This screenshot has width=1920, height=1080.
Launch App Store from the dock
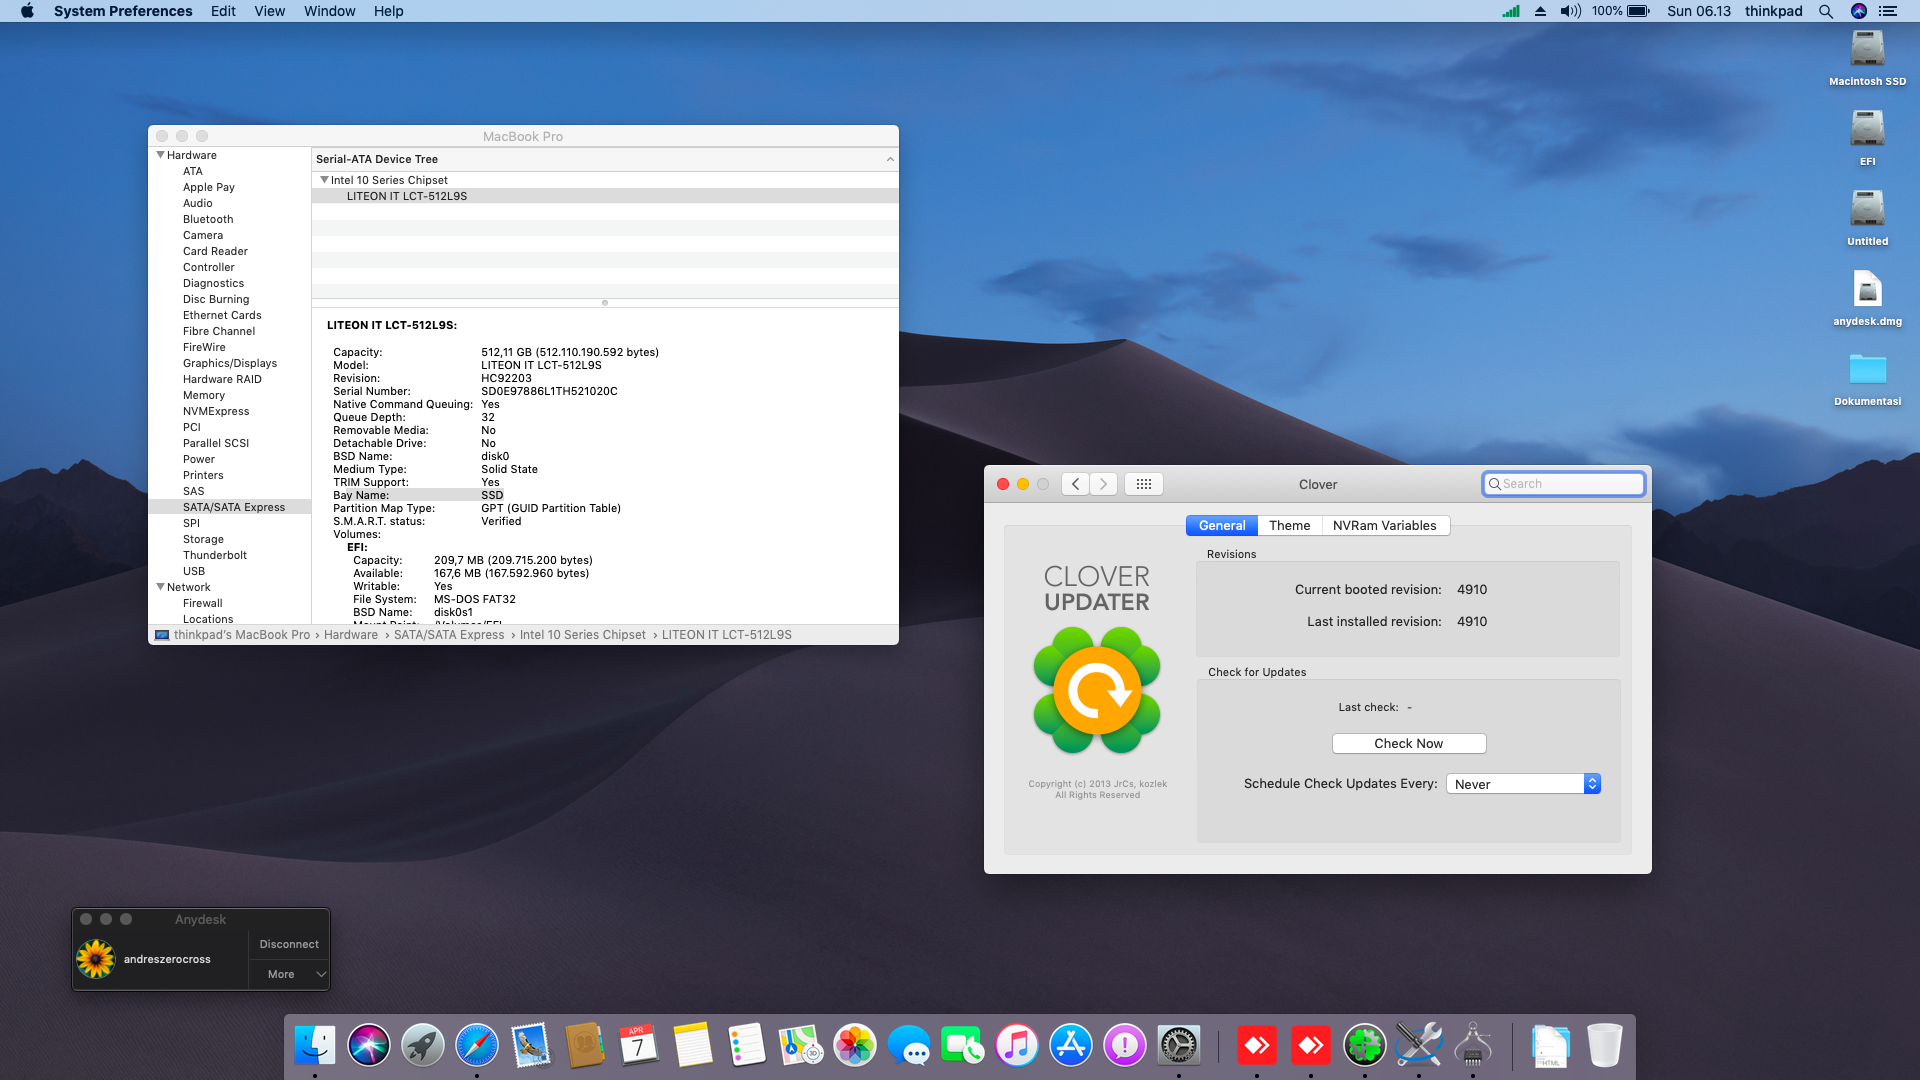(x=1071, y=1046)
